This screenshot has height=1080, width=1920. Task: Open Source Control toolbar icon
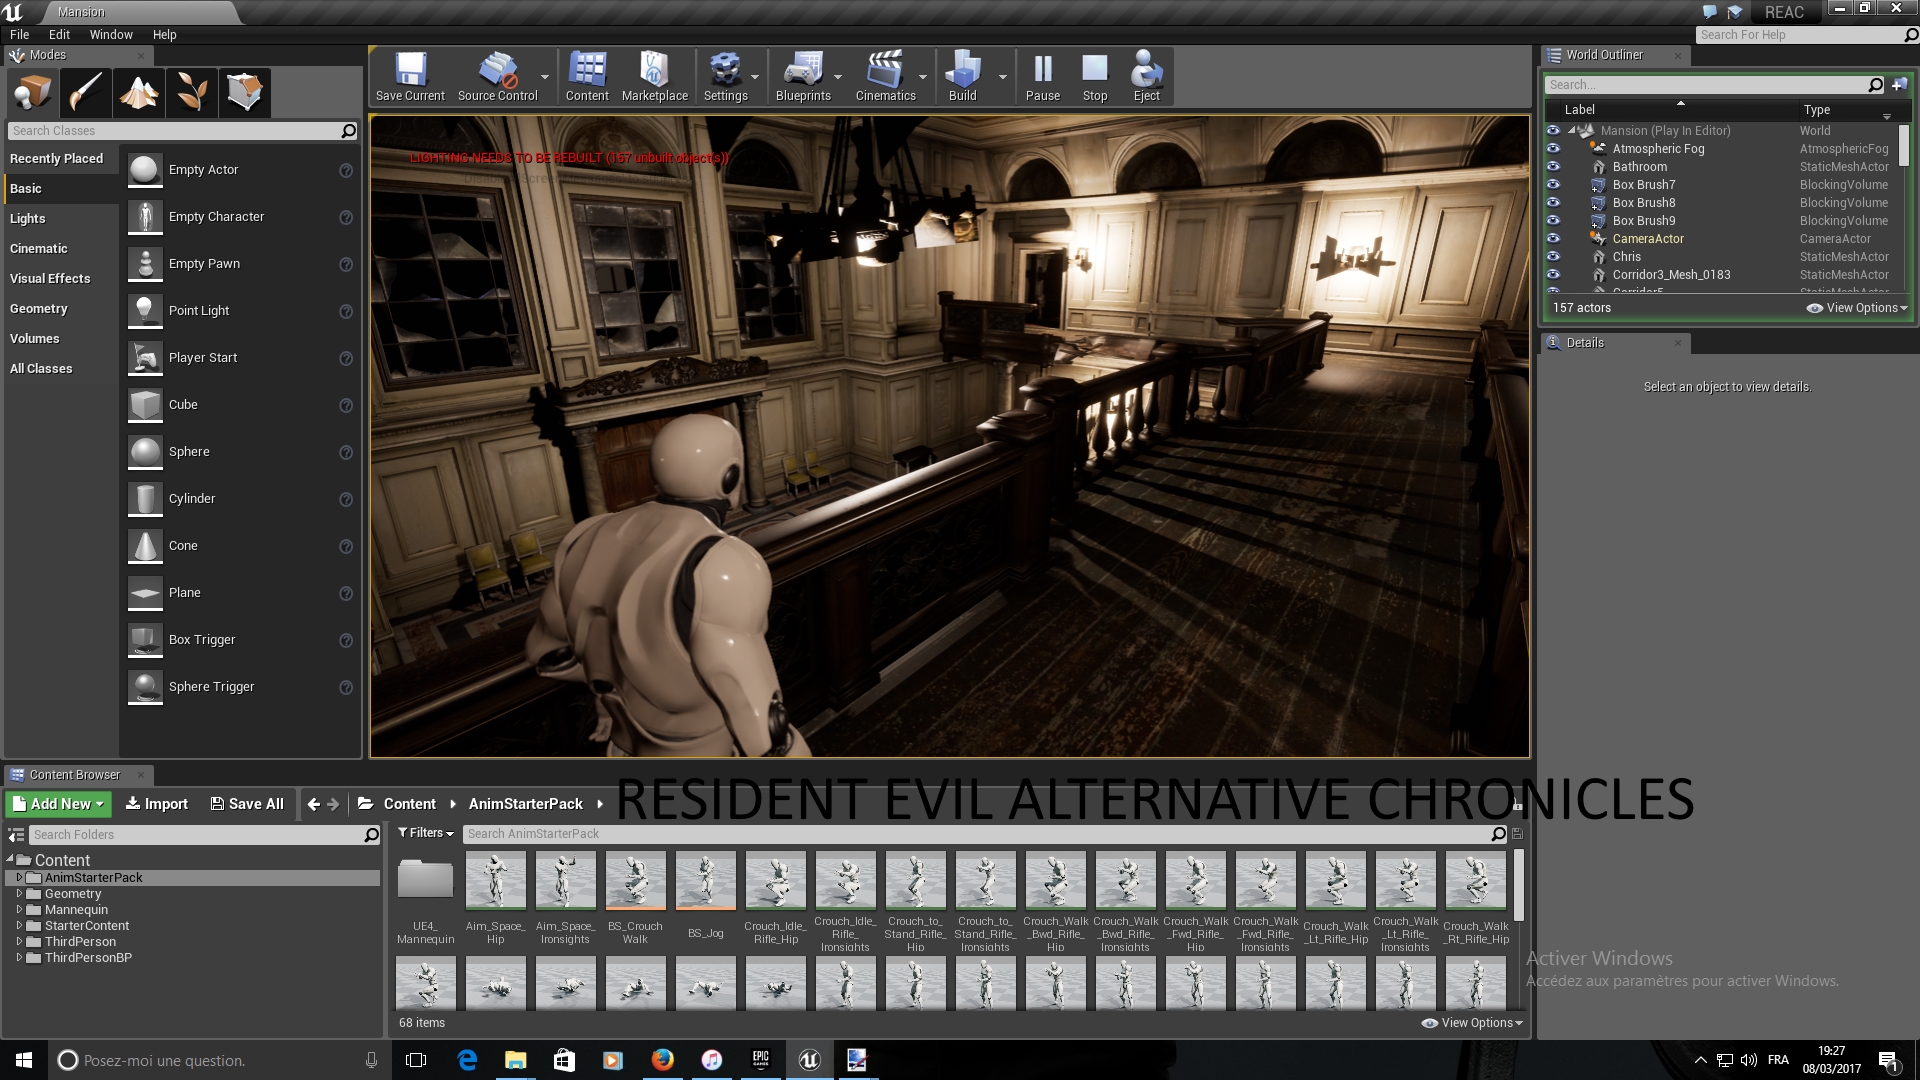click(x=497, y=77)
